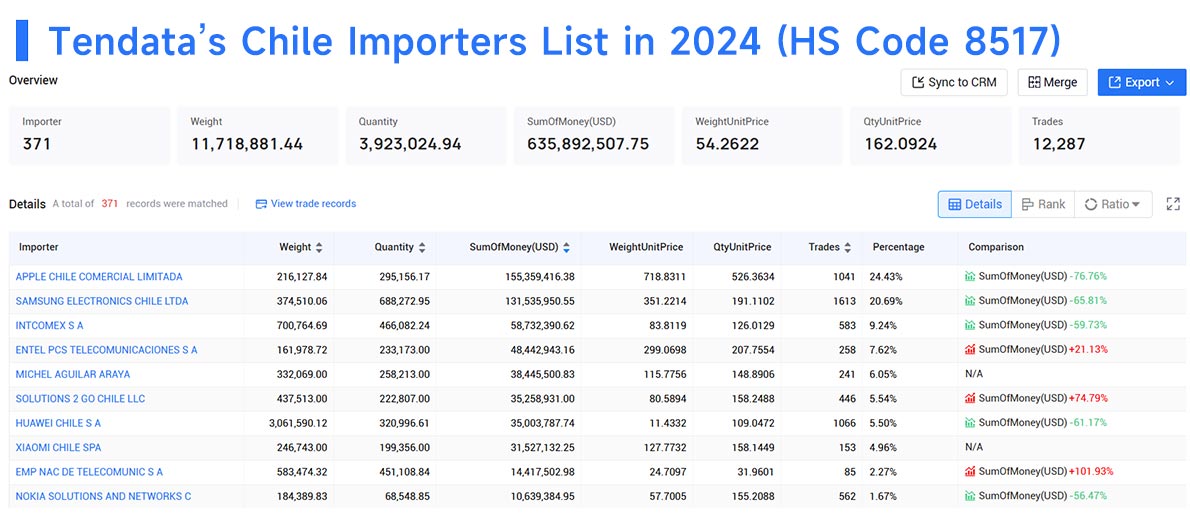Click the fullscreen expand icon
The height and width of the screenshot is (520, 1190).
coord(1173,203)
